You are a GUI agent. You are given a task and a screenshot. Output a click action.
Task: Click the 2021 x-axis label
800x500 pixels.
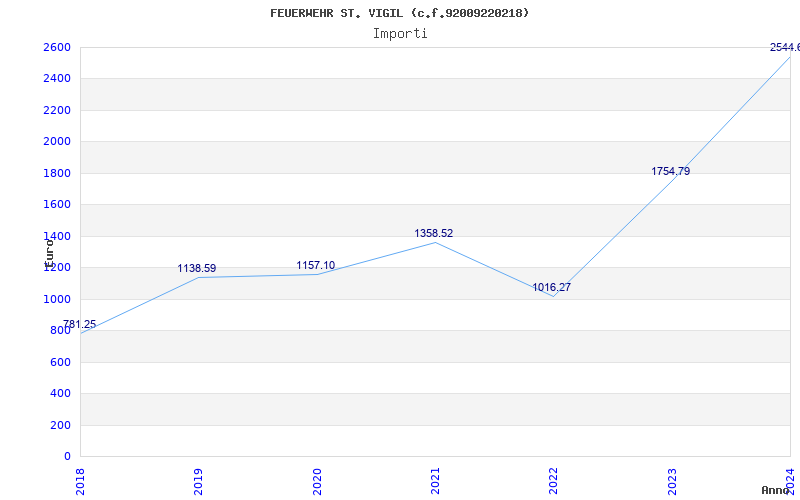[435, 482]
